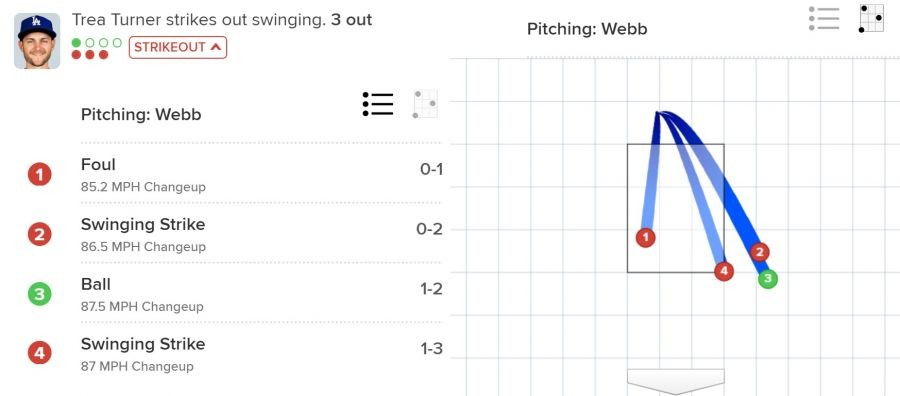Click Trea Turner's player headshot
Screen dimensions: 900x396
click(37, 41)
